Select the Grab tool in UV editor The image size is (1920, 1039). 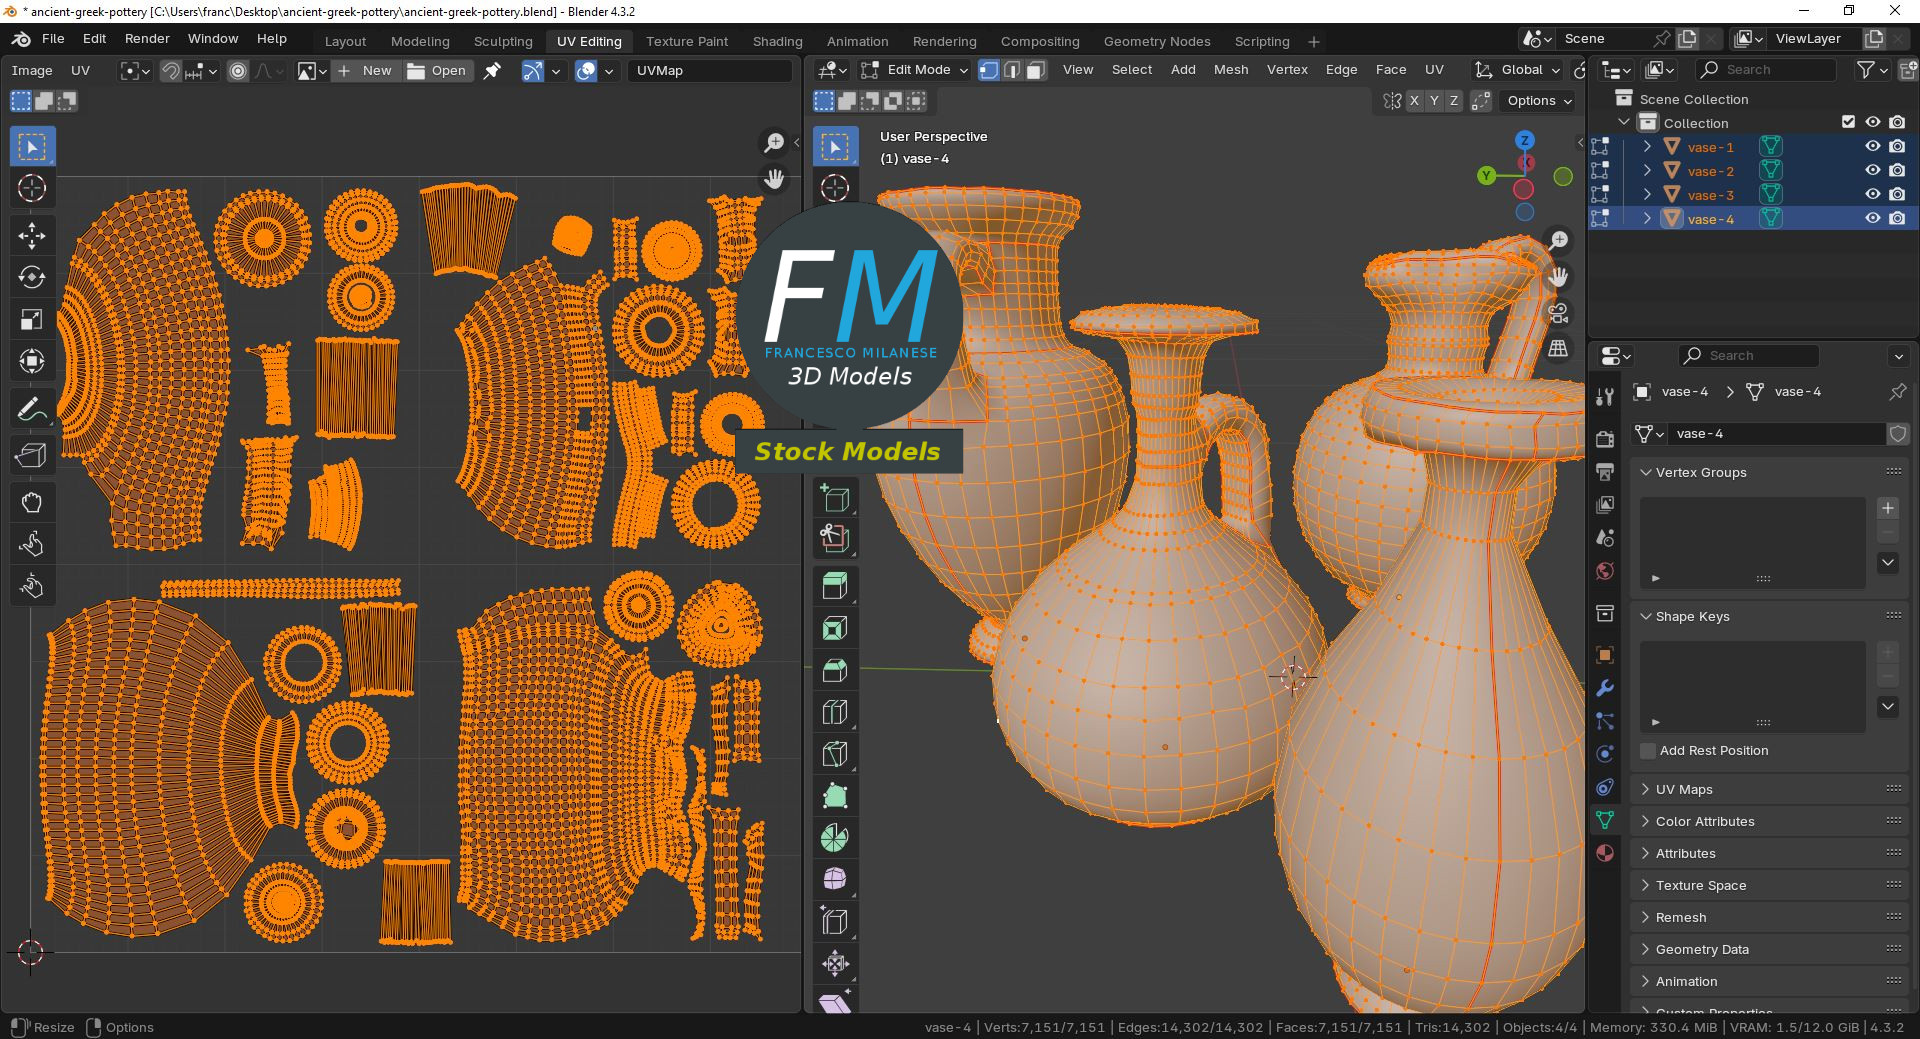coord(31,502)
